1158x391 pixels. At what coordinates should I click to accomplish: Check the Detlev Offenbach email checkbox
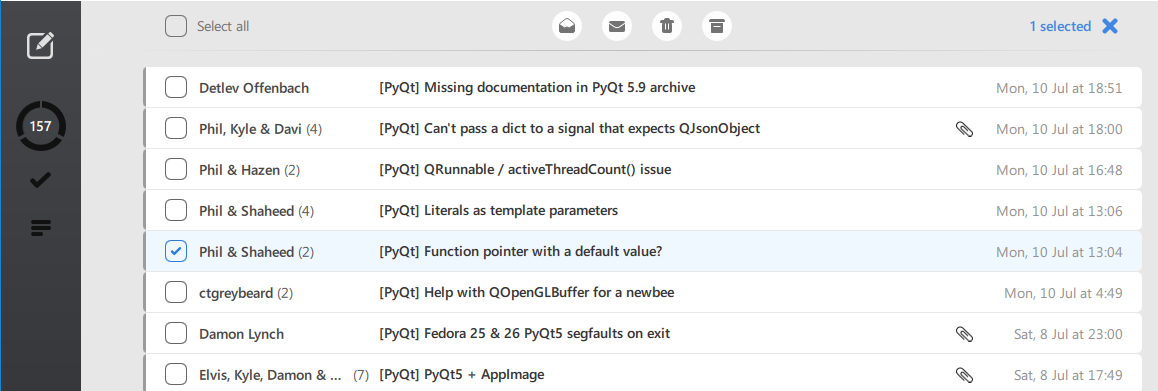tap(176, 87)
